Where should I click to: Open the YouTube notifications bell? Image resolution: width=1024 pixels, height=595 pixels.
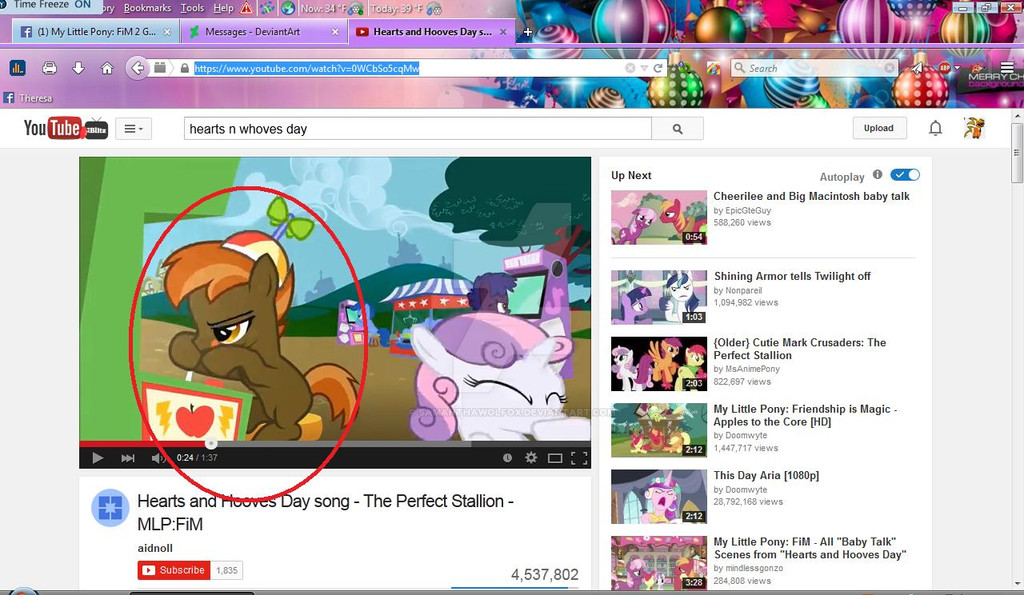click(x=936, y=128)
